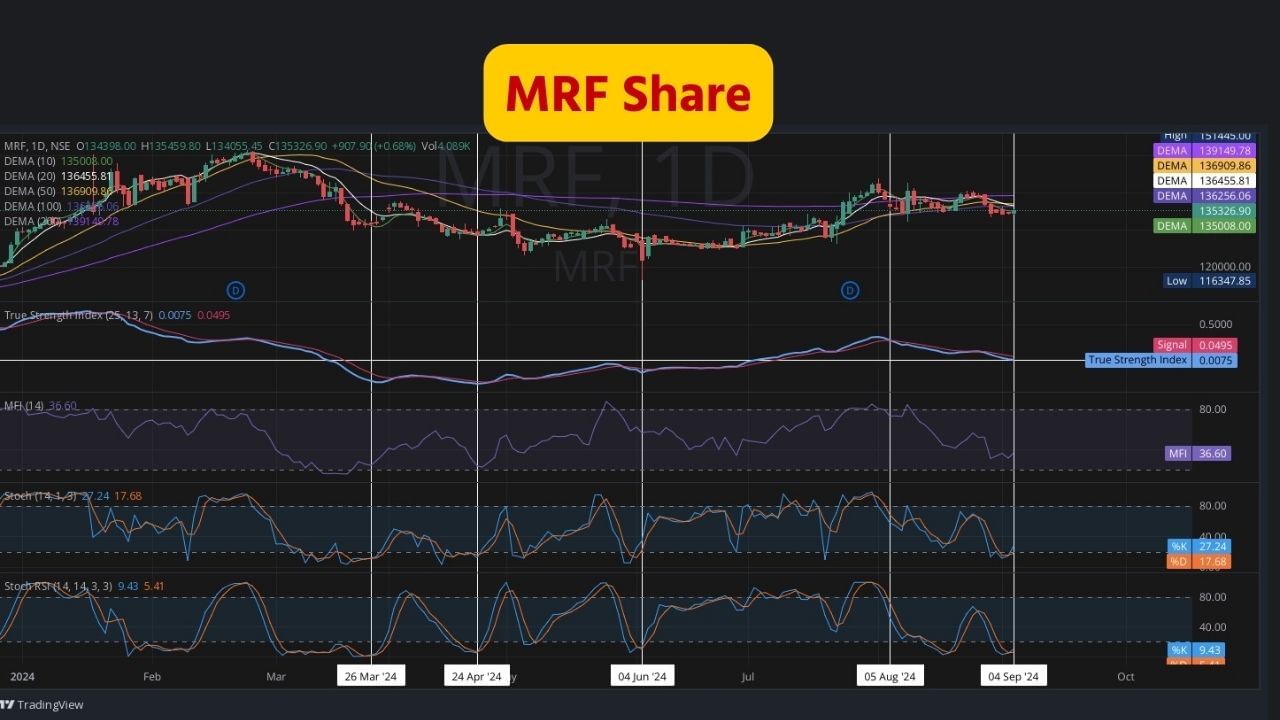Select the DEMA (200) indicator legend
The image size is (1280, 720).
coord(61,221)
